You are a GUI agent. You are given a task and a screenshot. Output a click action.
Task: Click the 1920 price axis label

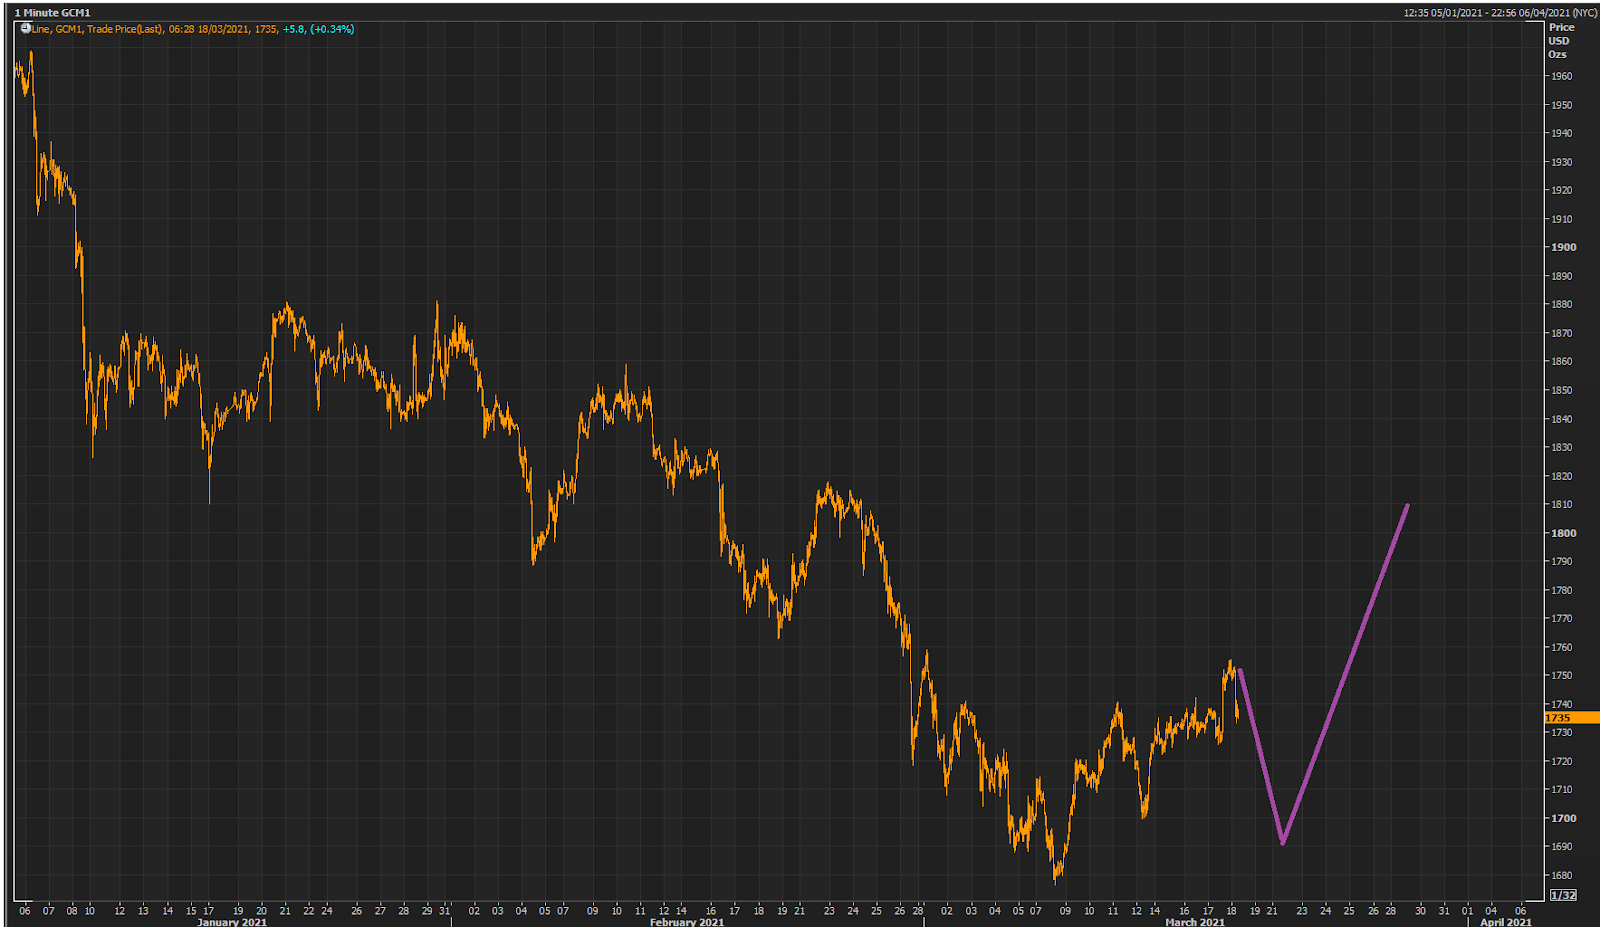pyautogui.click(x=1561, y=190)
